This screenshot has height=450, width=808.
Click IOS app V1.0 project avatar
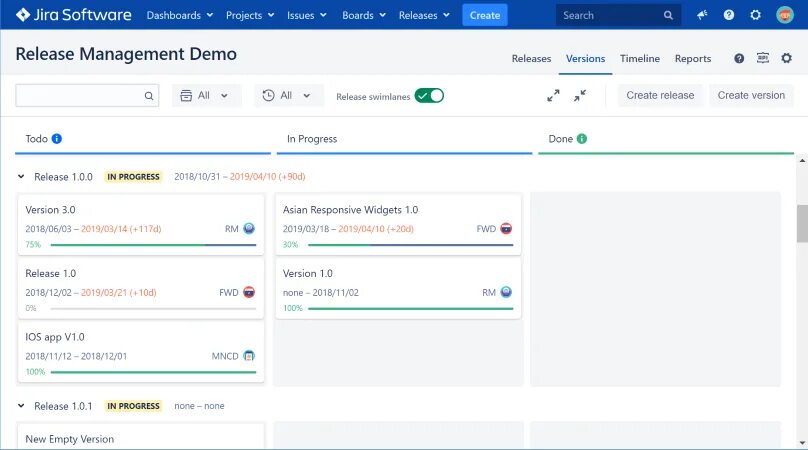249,356
